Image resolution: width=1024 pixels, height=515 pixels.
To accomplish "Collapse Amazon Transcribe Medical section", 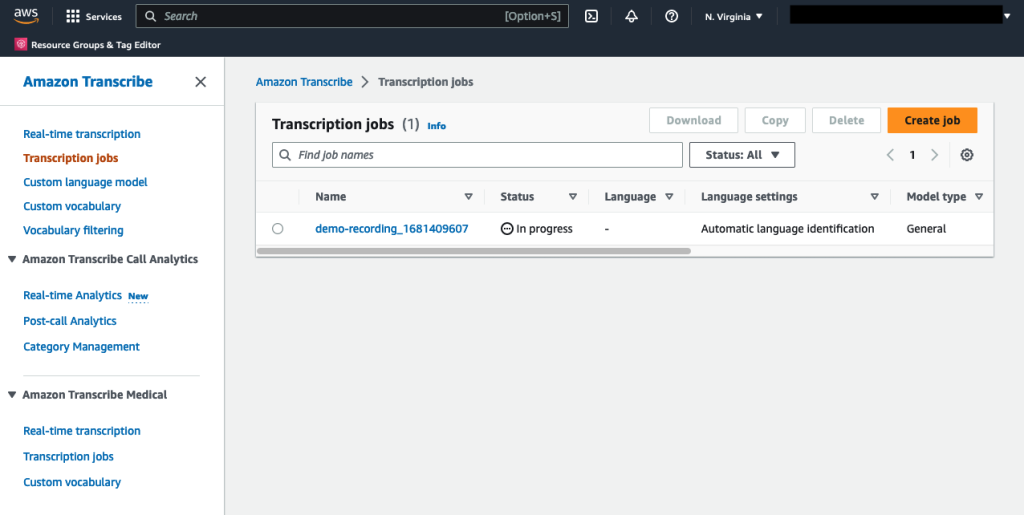I will pos(12,395).
